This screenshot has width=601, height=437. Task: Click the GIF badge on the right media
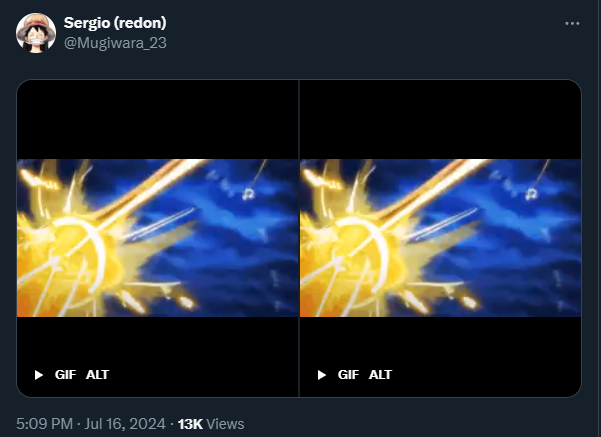(348, 375)
